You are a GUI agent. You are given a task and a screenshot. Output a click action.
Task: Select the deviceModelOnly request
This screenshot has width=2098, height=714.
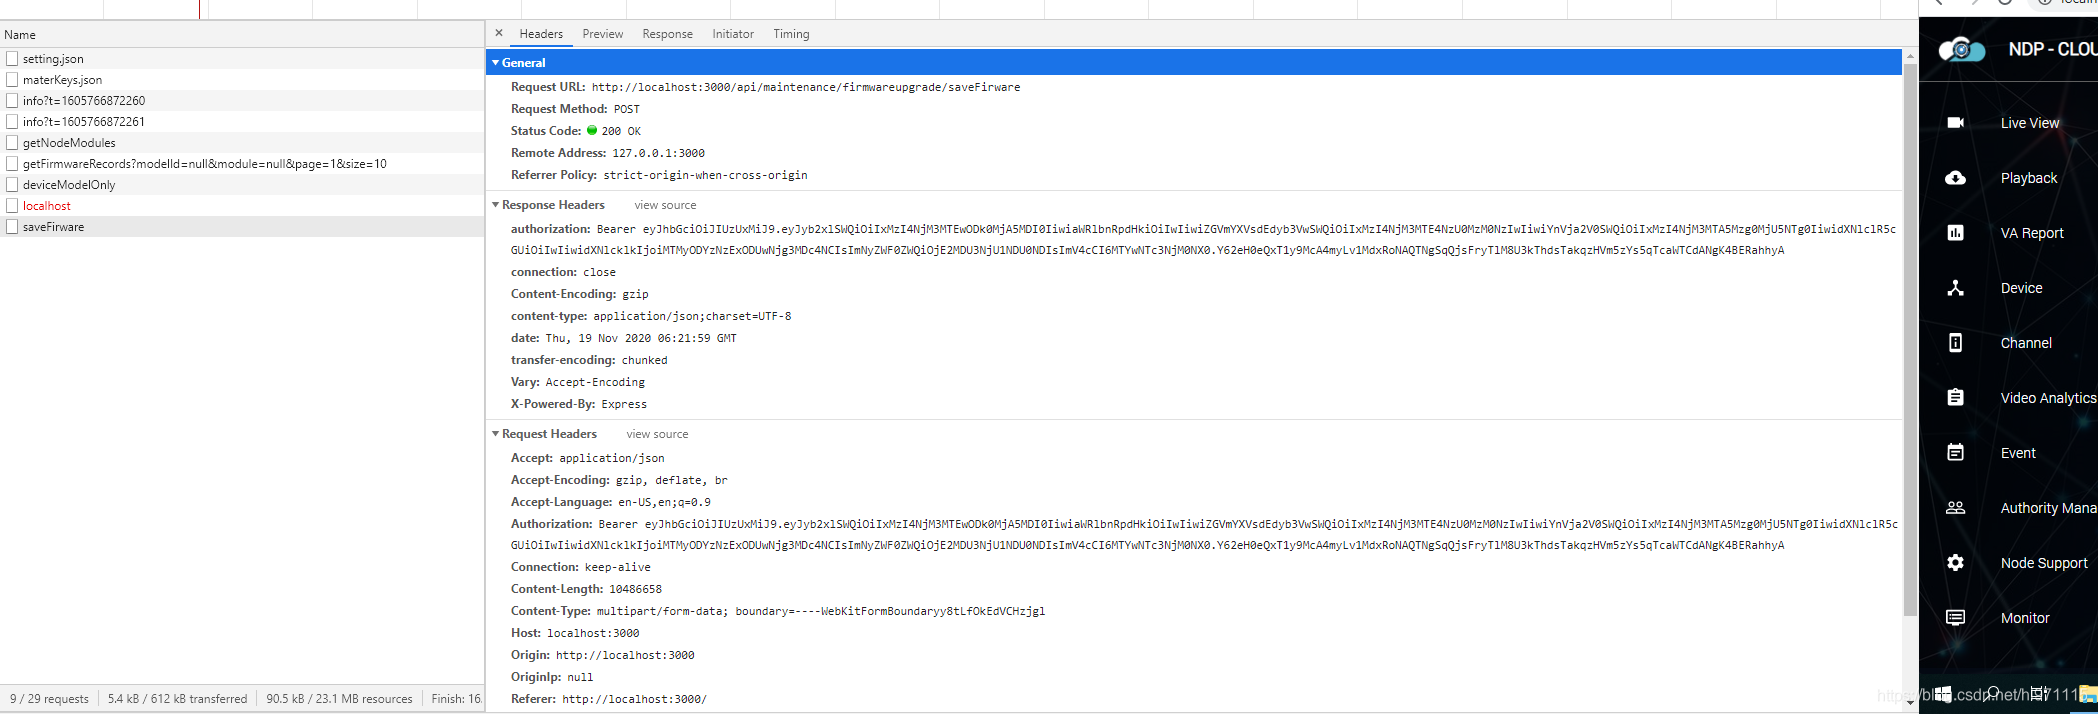[242, 185]
